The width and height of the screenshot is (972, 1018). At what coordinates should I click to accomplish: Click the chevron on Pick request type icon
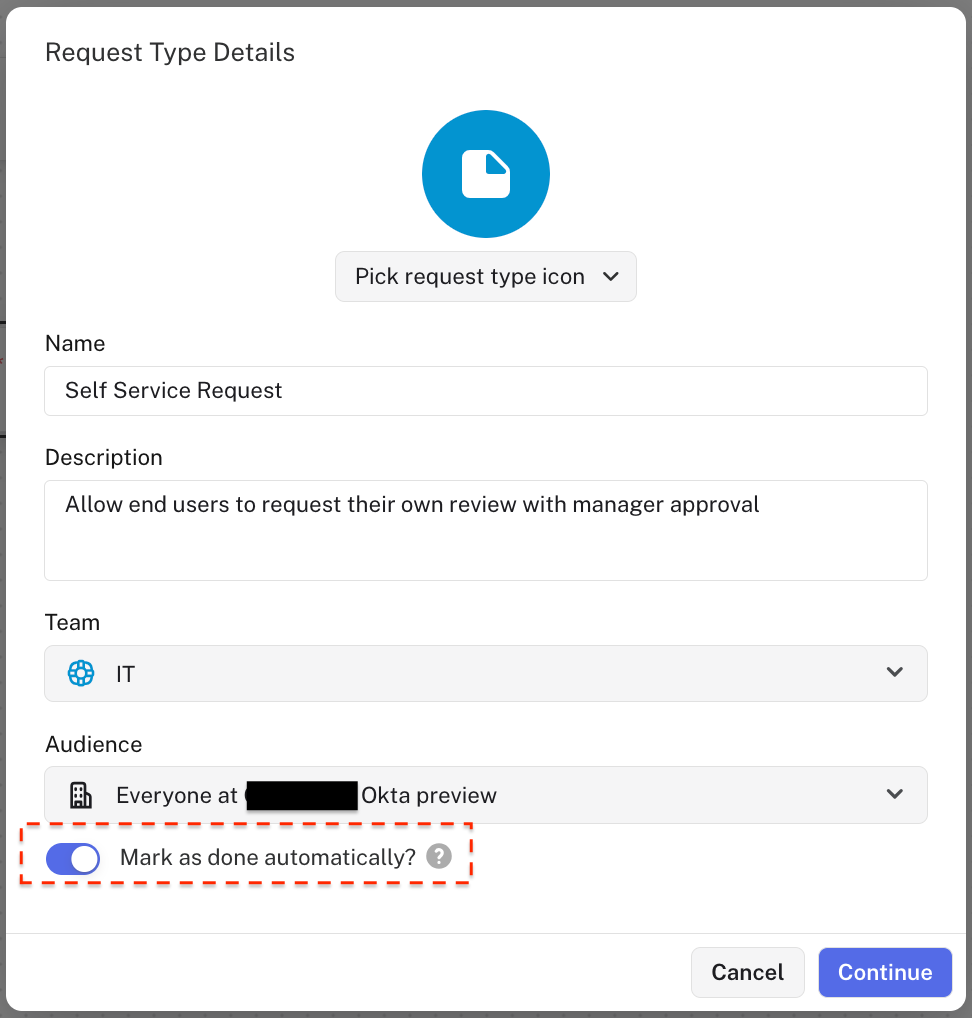click(x=611, y=276)
